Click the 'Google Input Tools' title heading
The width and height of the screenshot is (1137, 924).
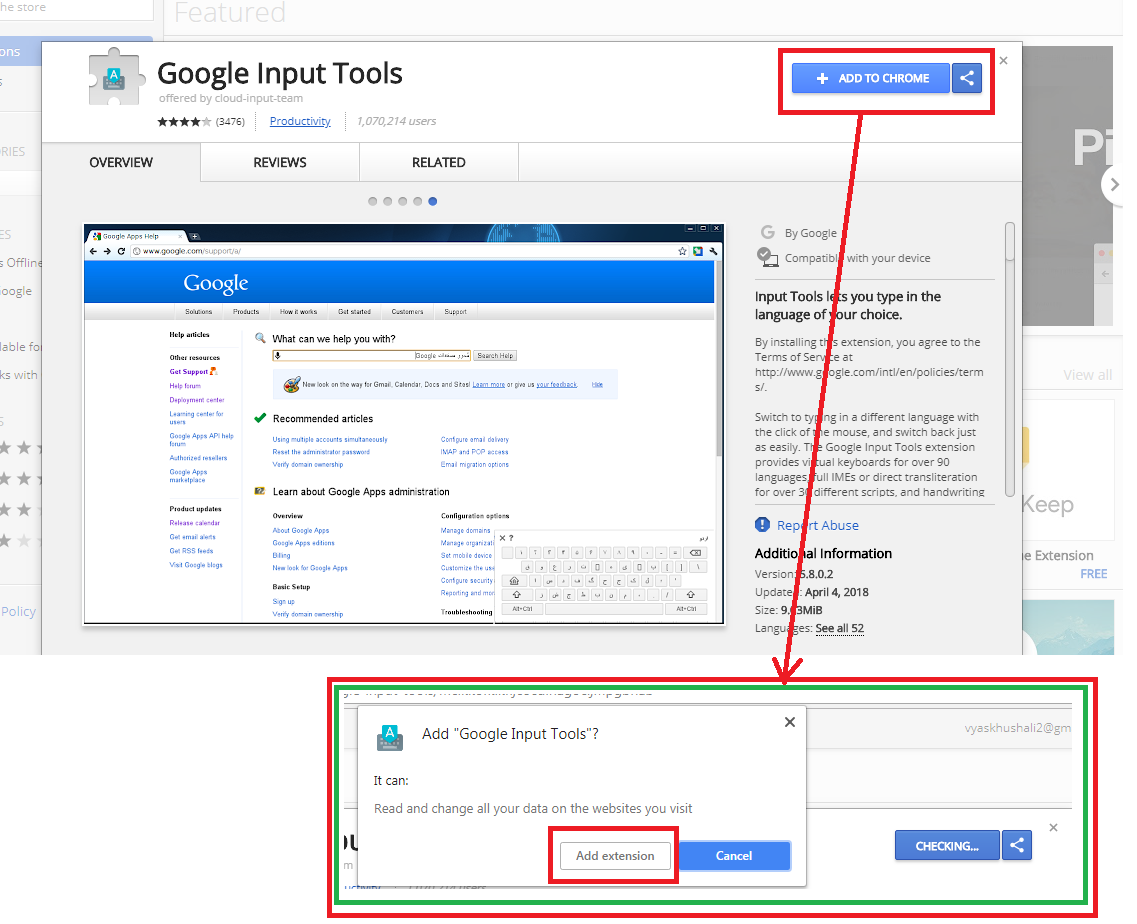pos(280,73)
